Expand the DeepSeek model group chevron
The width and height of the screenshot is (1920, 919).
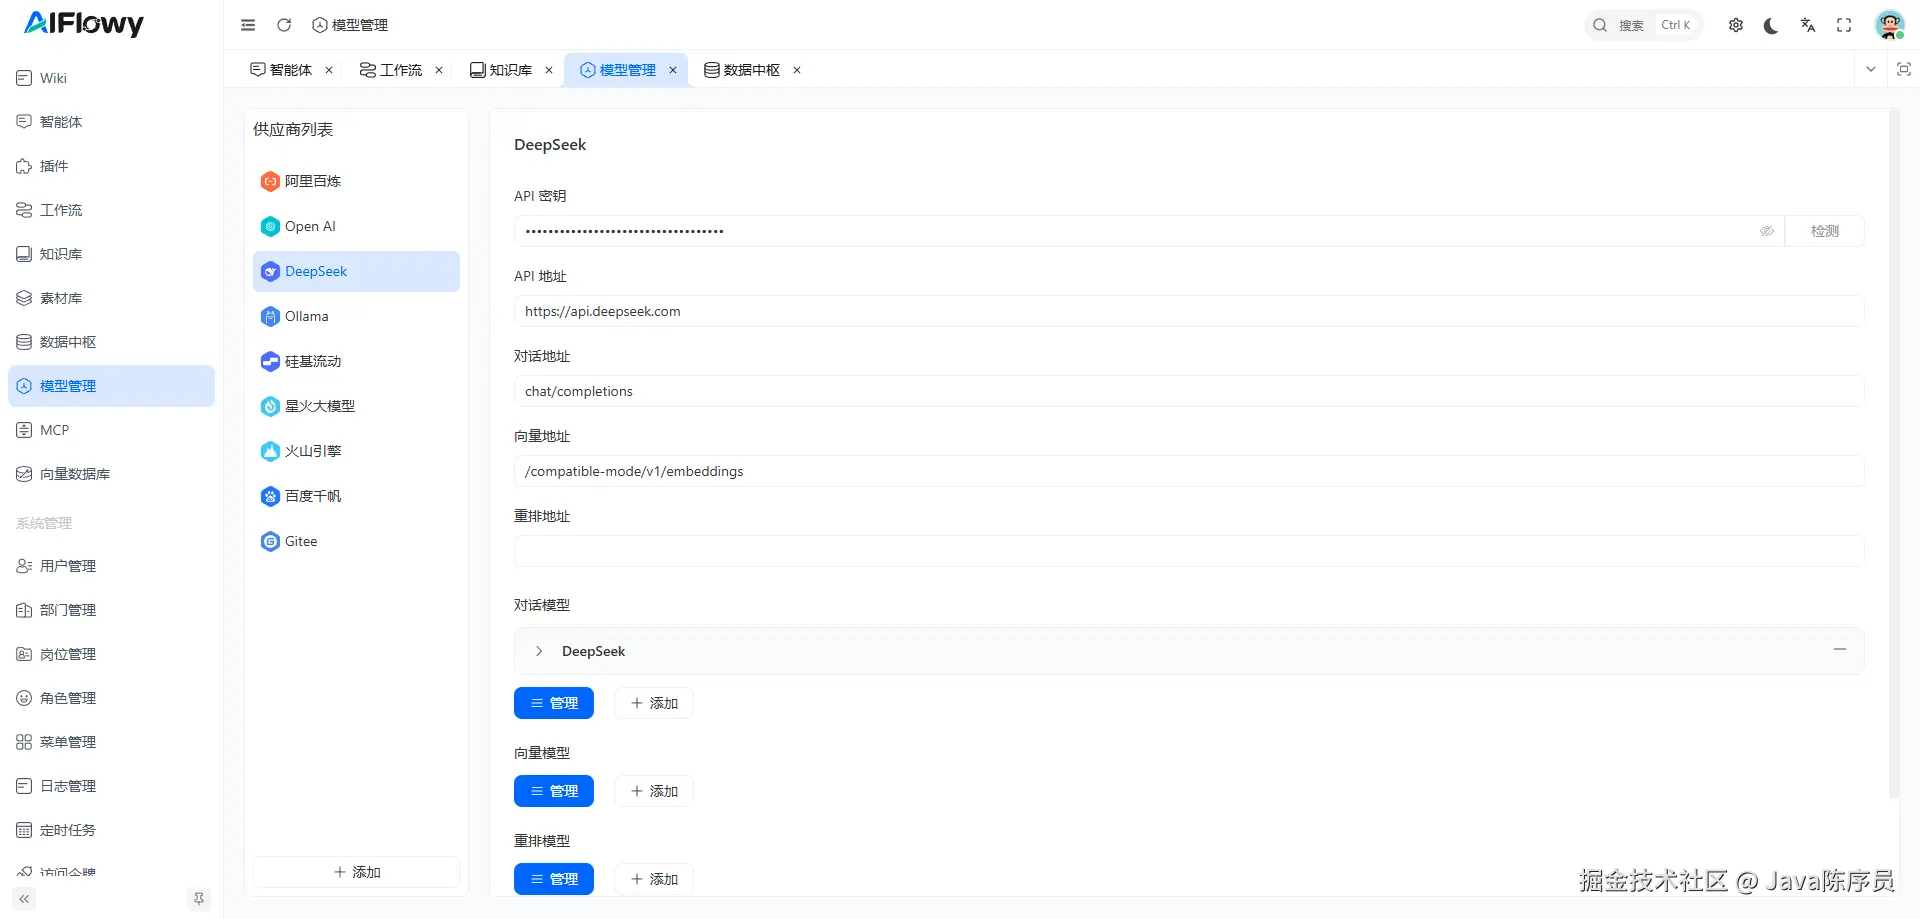(x=539, y=651)
